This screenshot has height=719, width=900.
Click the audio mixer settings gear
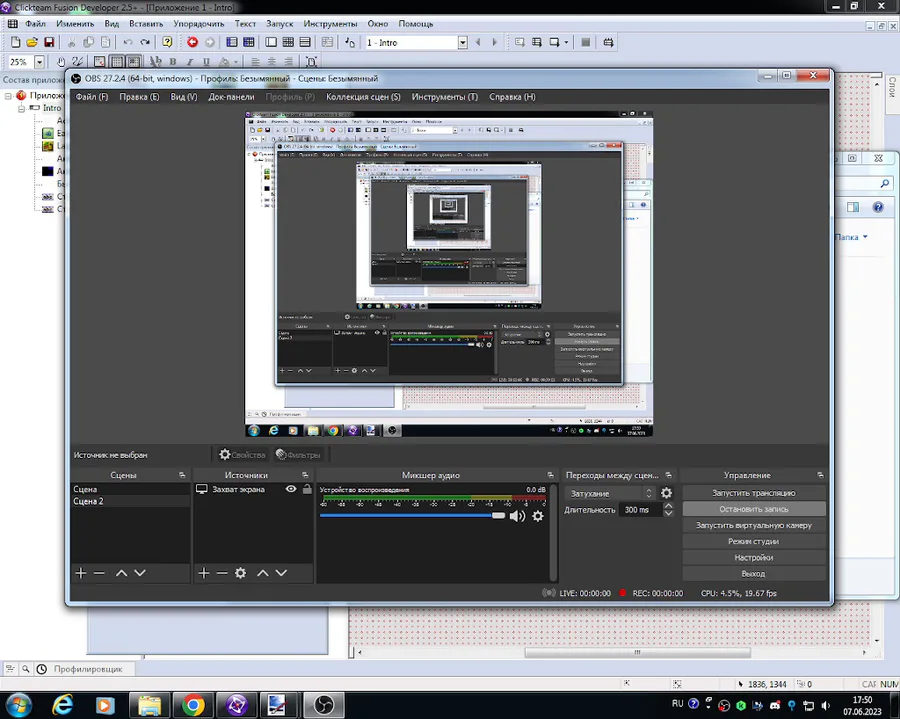[x=538, y=516]
